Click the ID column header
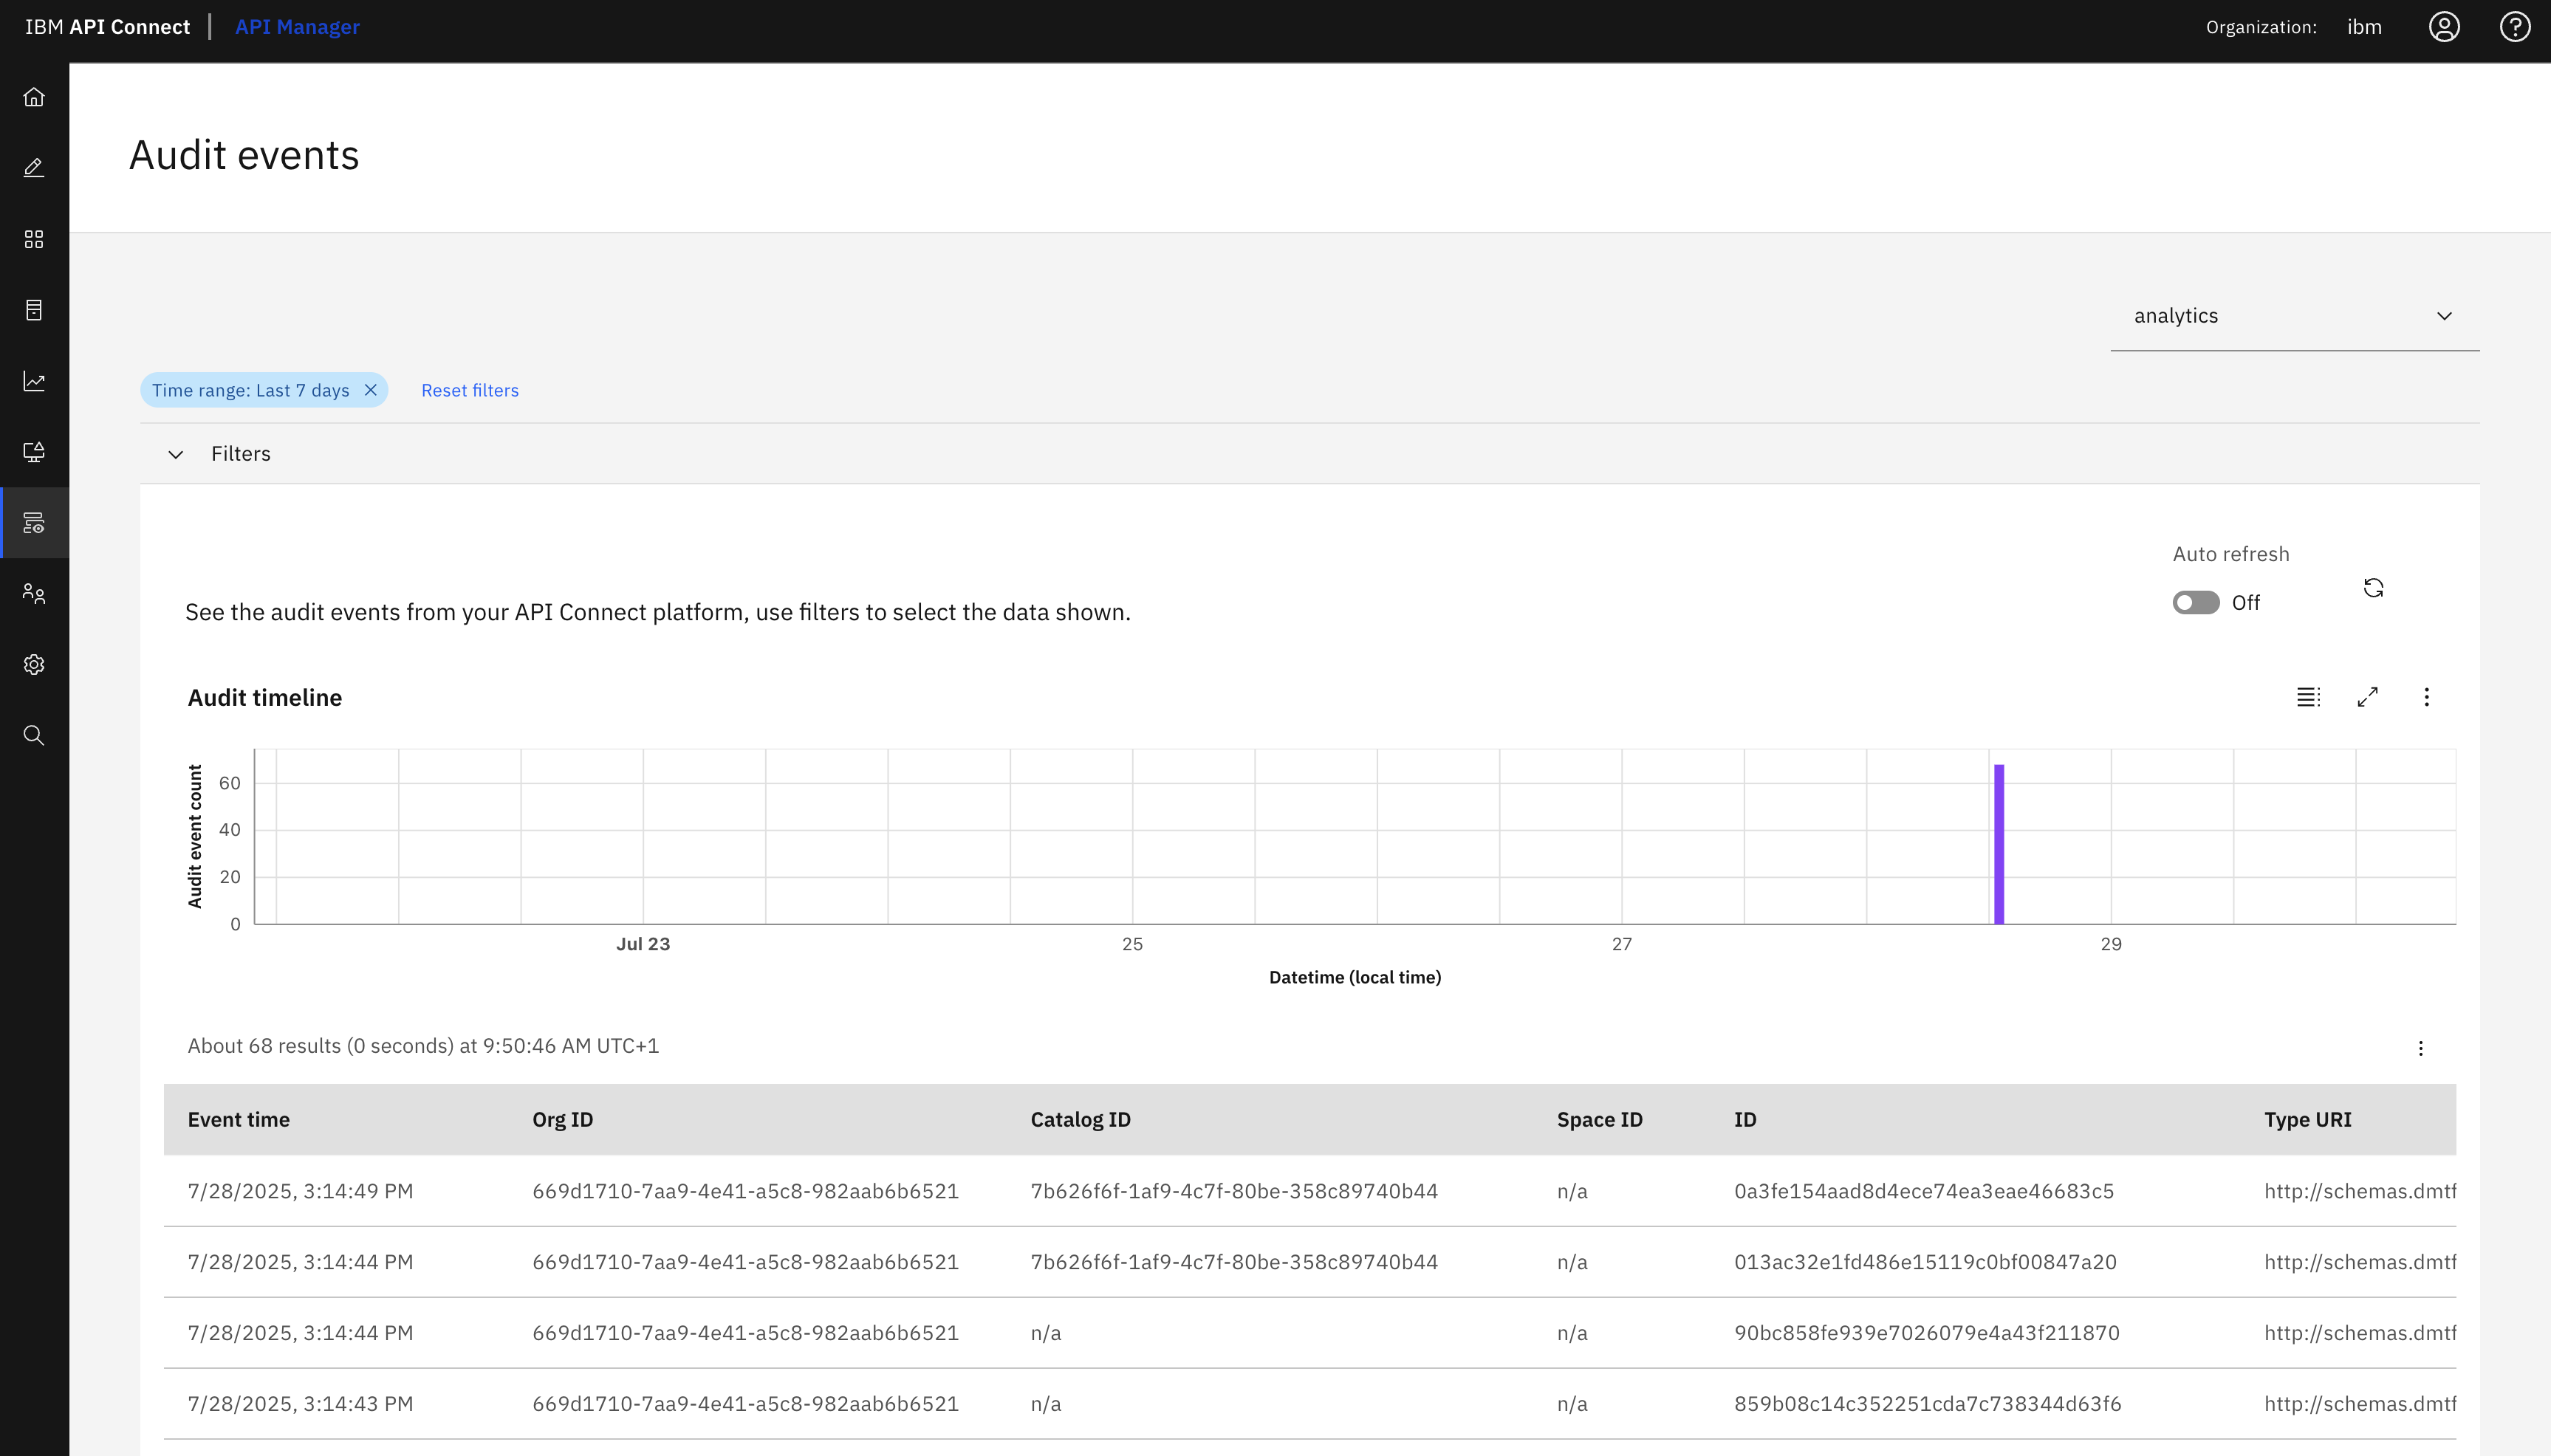The width and height of the screenshot is (2551, 1456). (x=1745, y=1120)
